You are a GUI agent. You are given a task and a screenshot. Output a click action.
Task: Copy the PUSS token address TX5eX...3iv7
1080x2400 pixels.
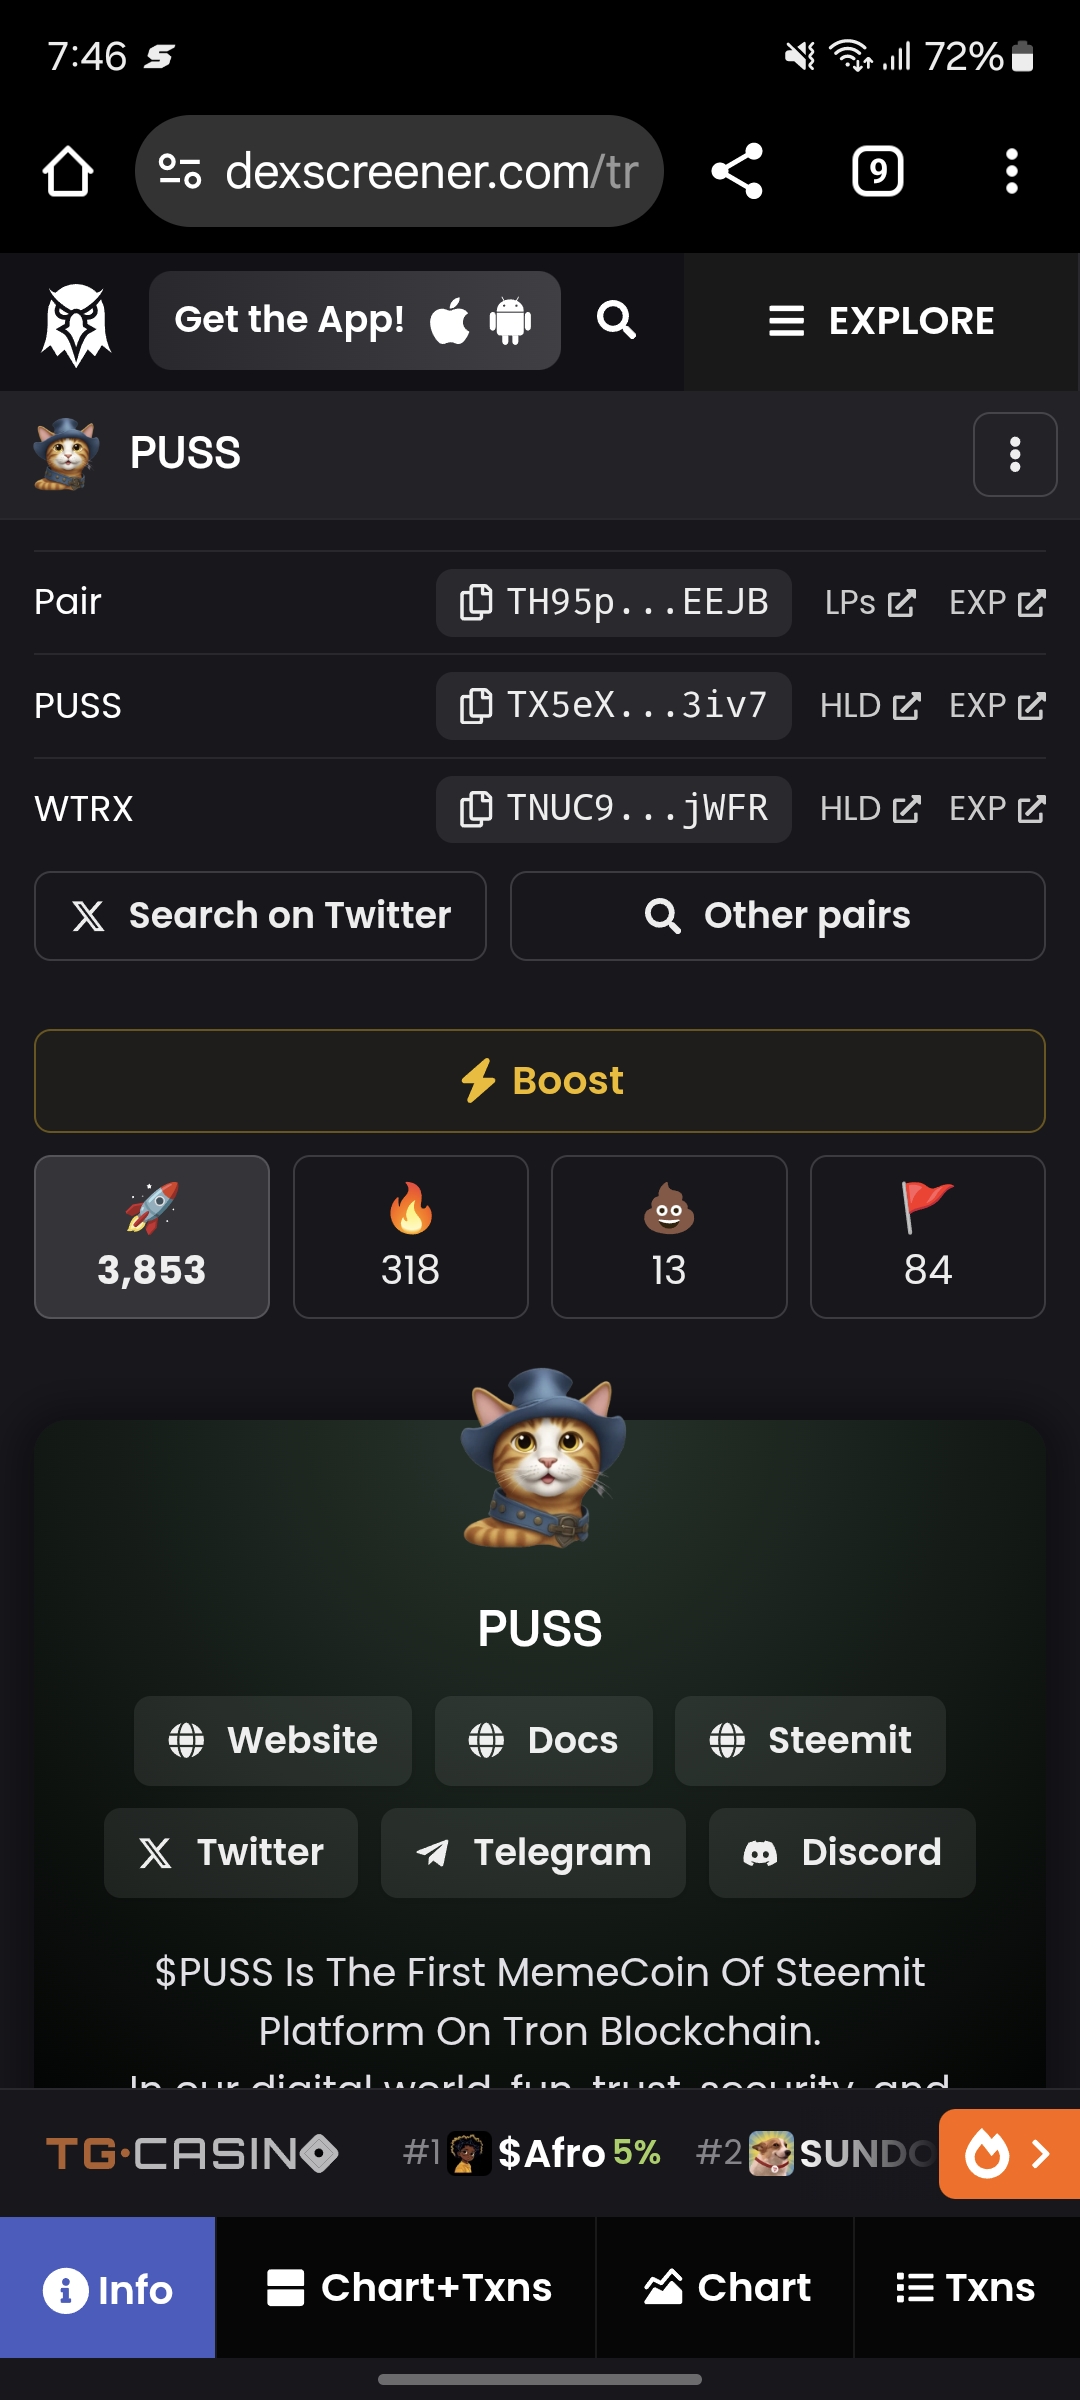tap(613, 706)
